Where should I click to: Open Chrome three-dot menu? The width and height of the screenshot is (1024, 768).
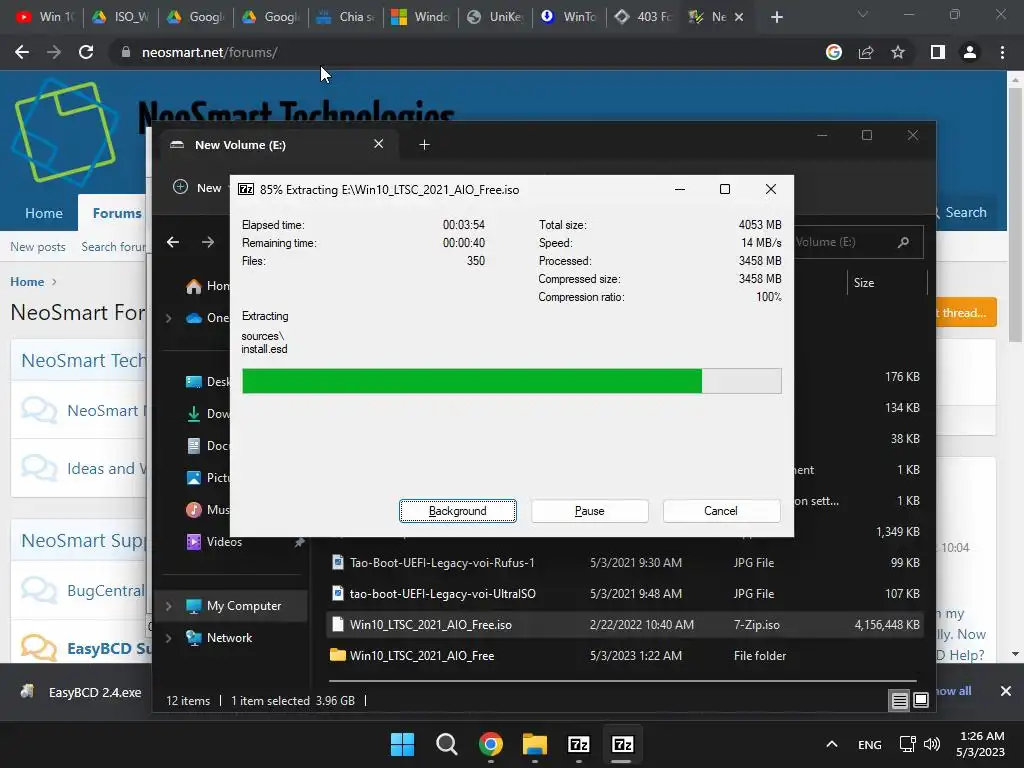(1002, 52)
